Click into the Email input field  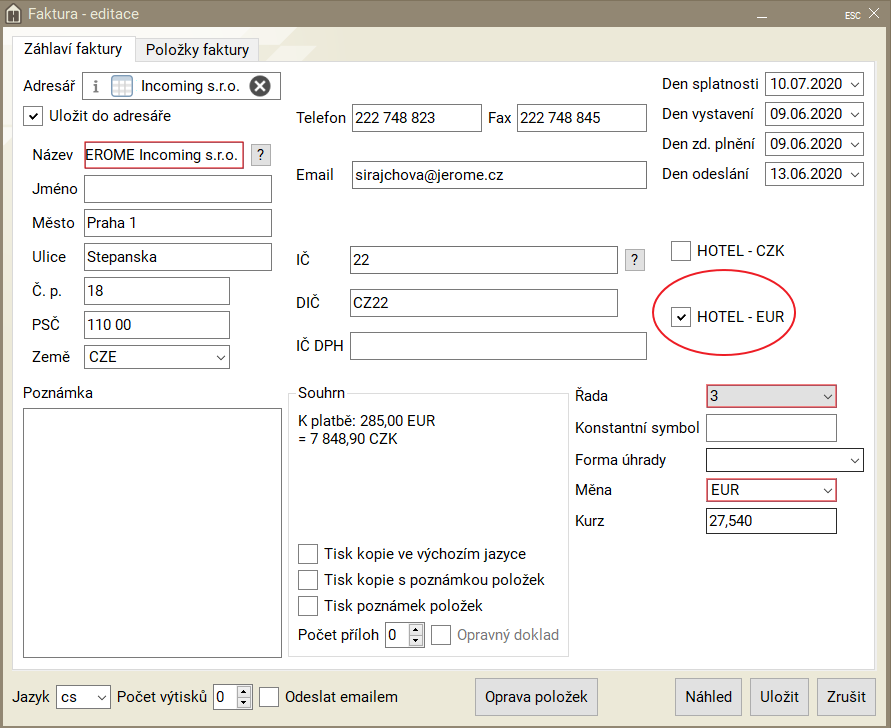coord(499,175)
